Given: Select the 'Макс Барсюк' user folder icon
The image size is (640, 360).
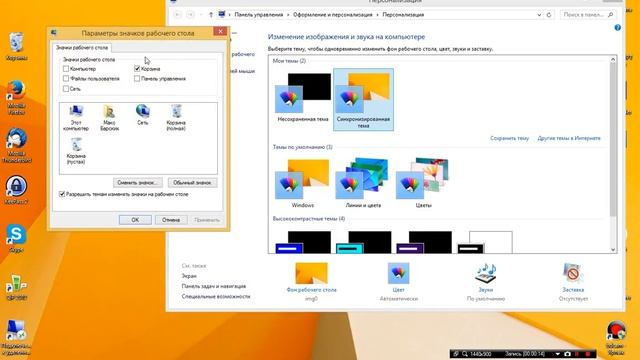Looking at the screenshot, I should point(109,118).
